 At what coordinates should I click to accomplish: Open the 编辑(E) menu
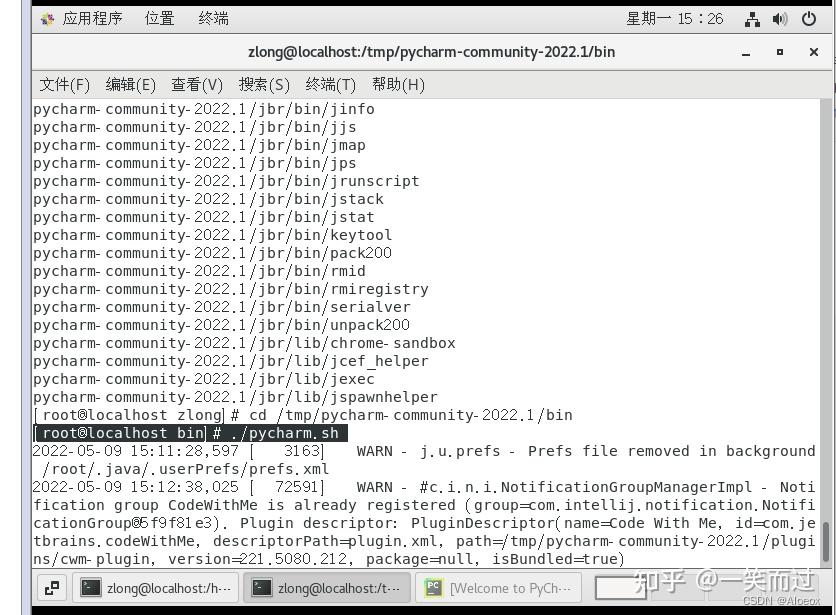tap(131, 84)
